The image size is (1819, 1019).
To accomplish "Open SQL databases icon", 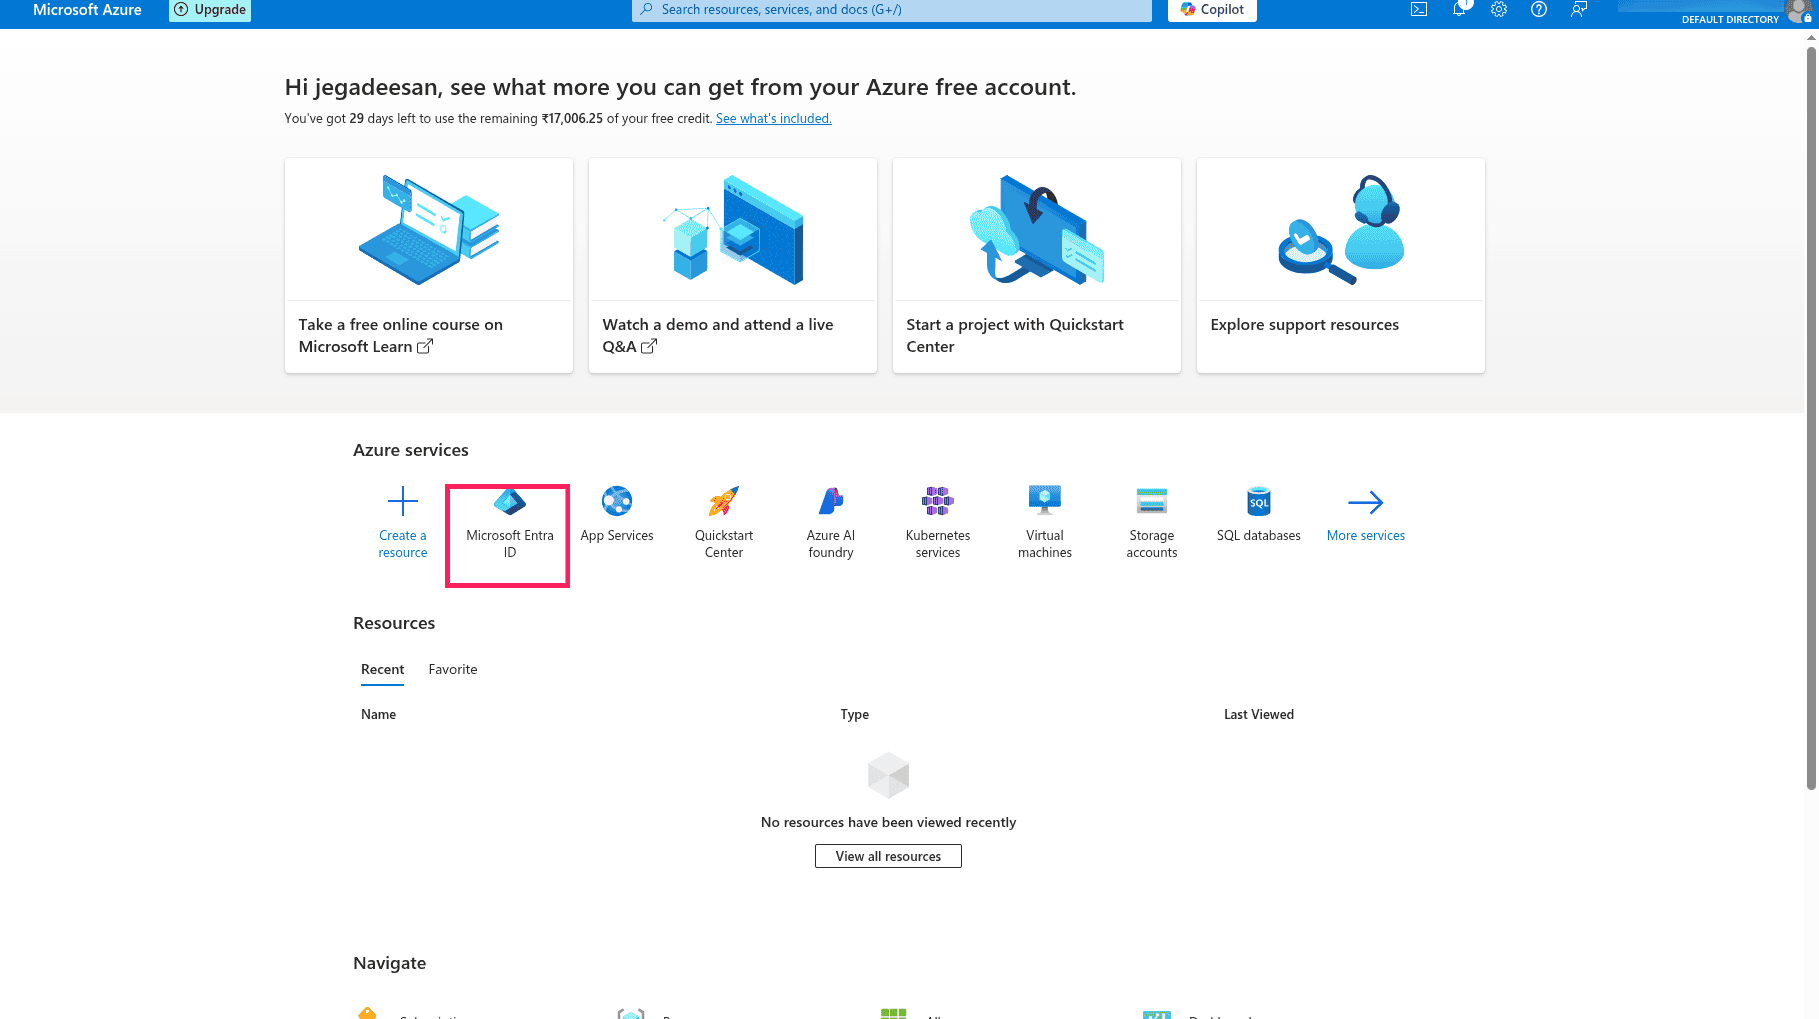I will (x=1259, y=501).
